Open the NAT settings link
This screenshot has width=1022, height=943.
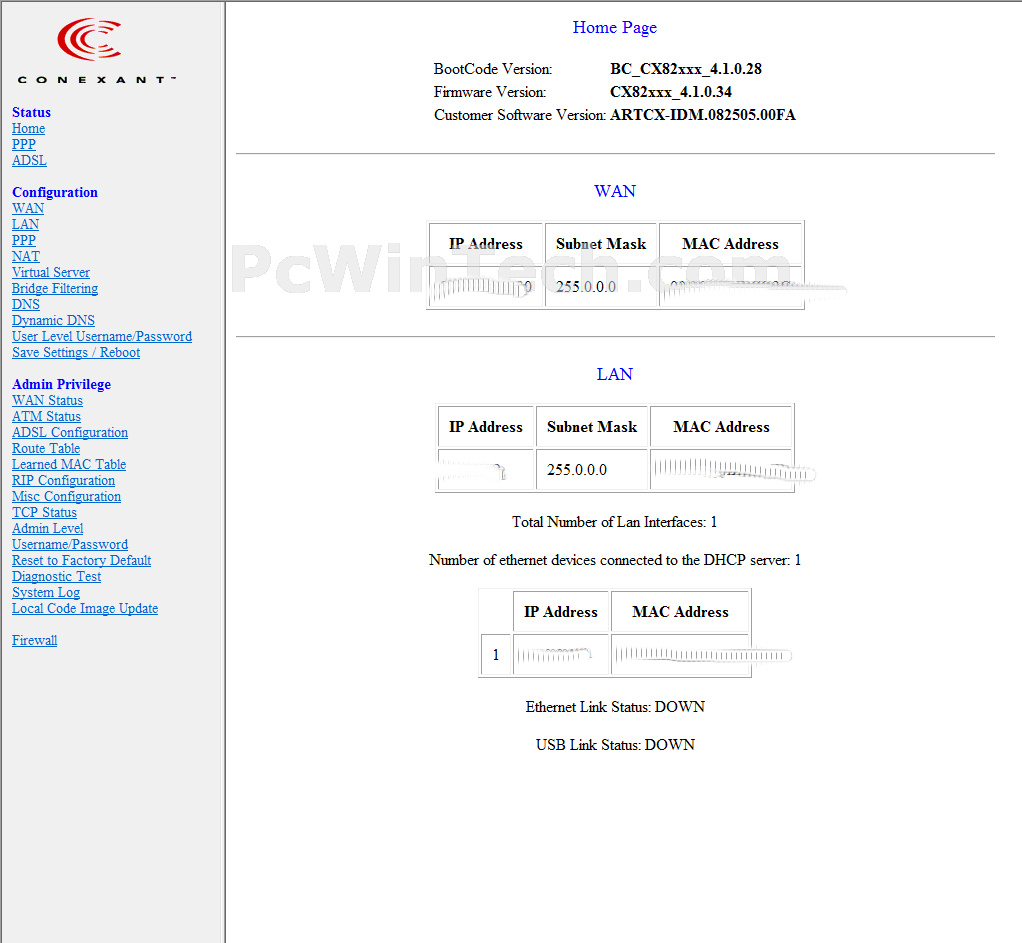[26, 257]
